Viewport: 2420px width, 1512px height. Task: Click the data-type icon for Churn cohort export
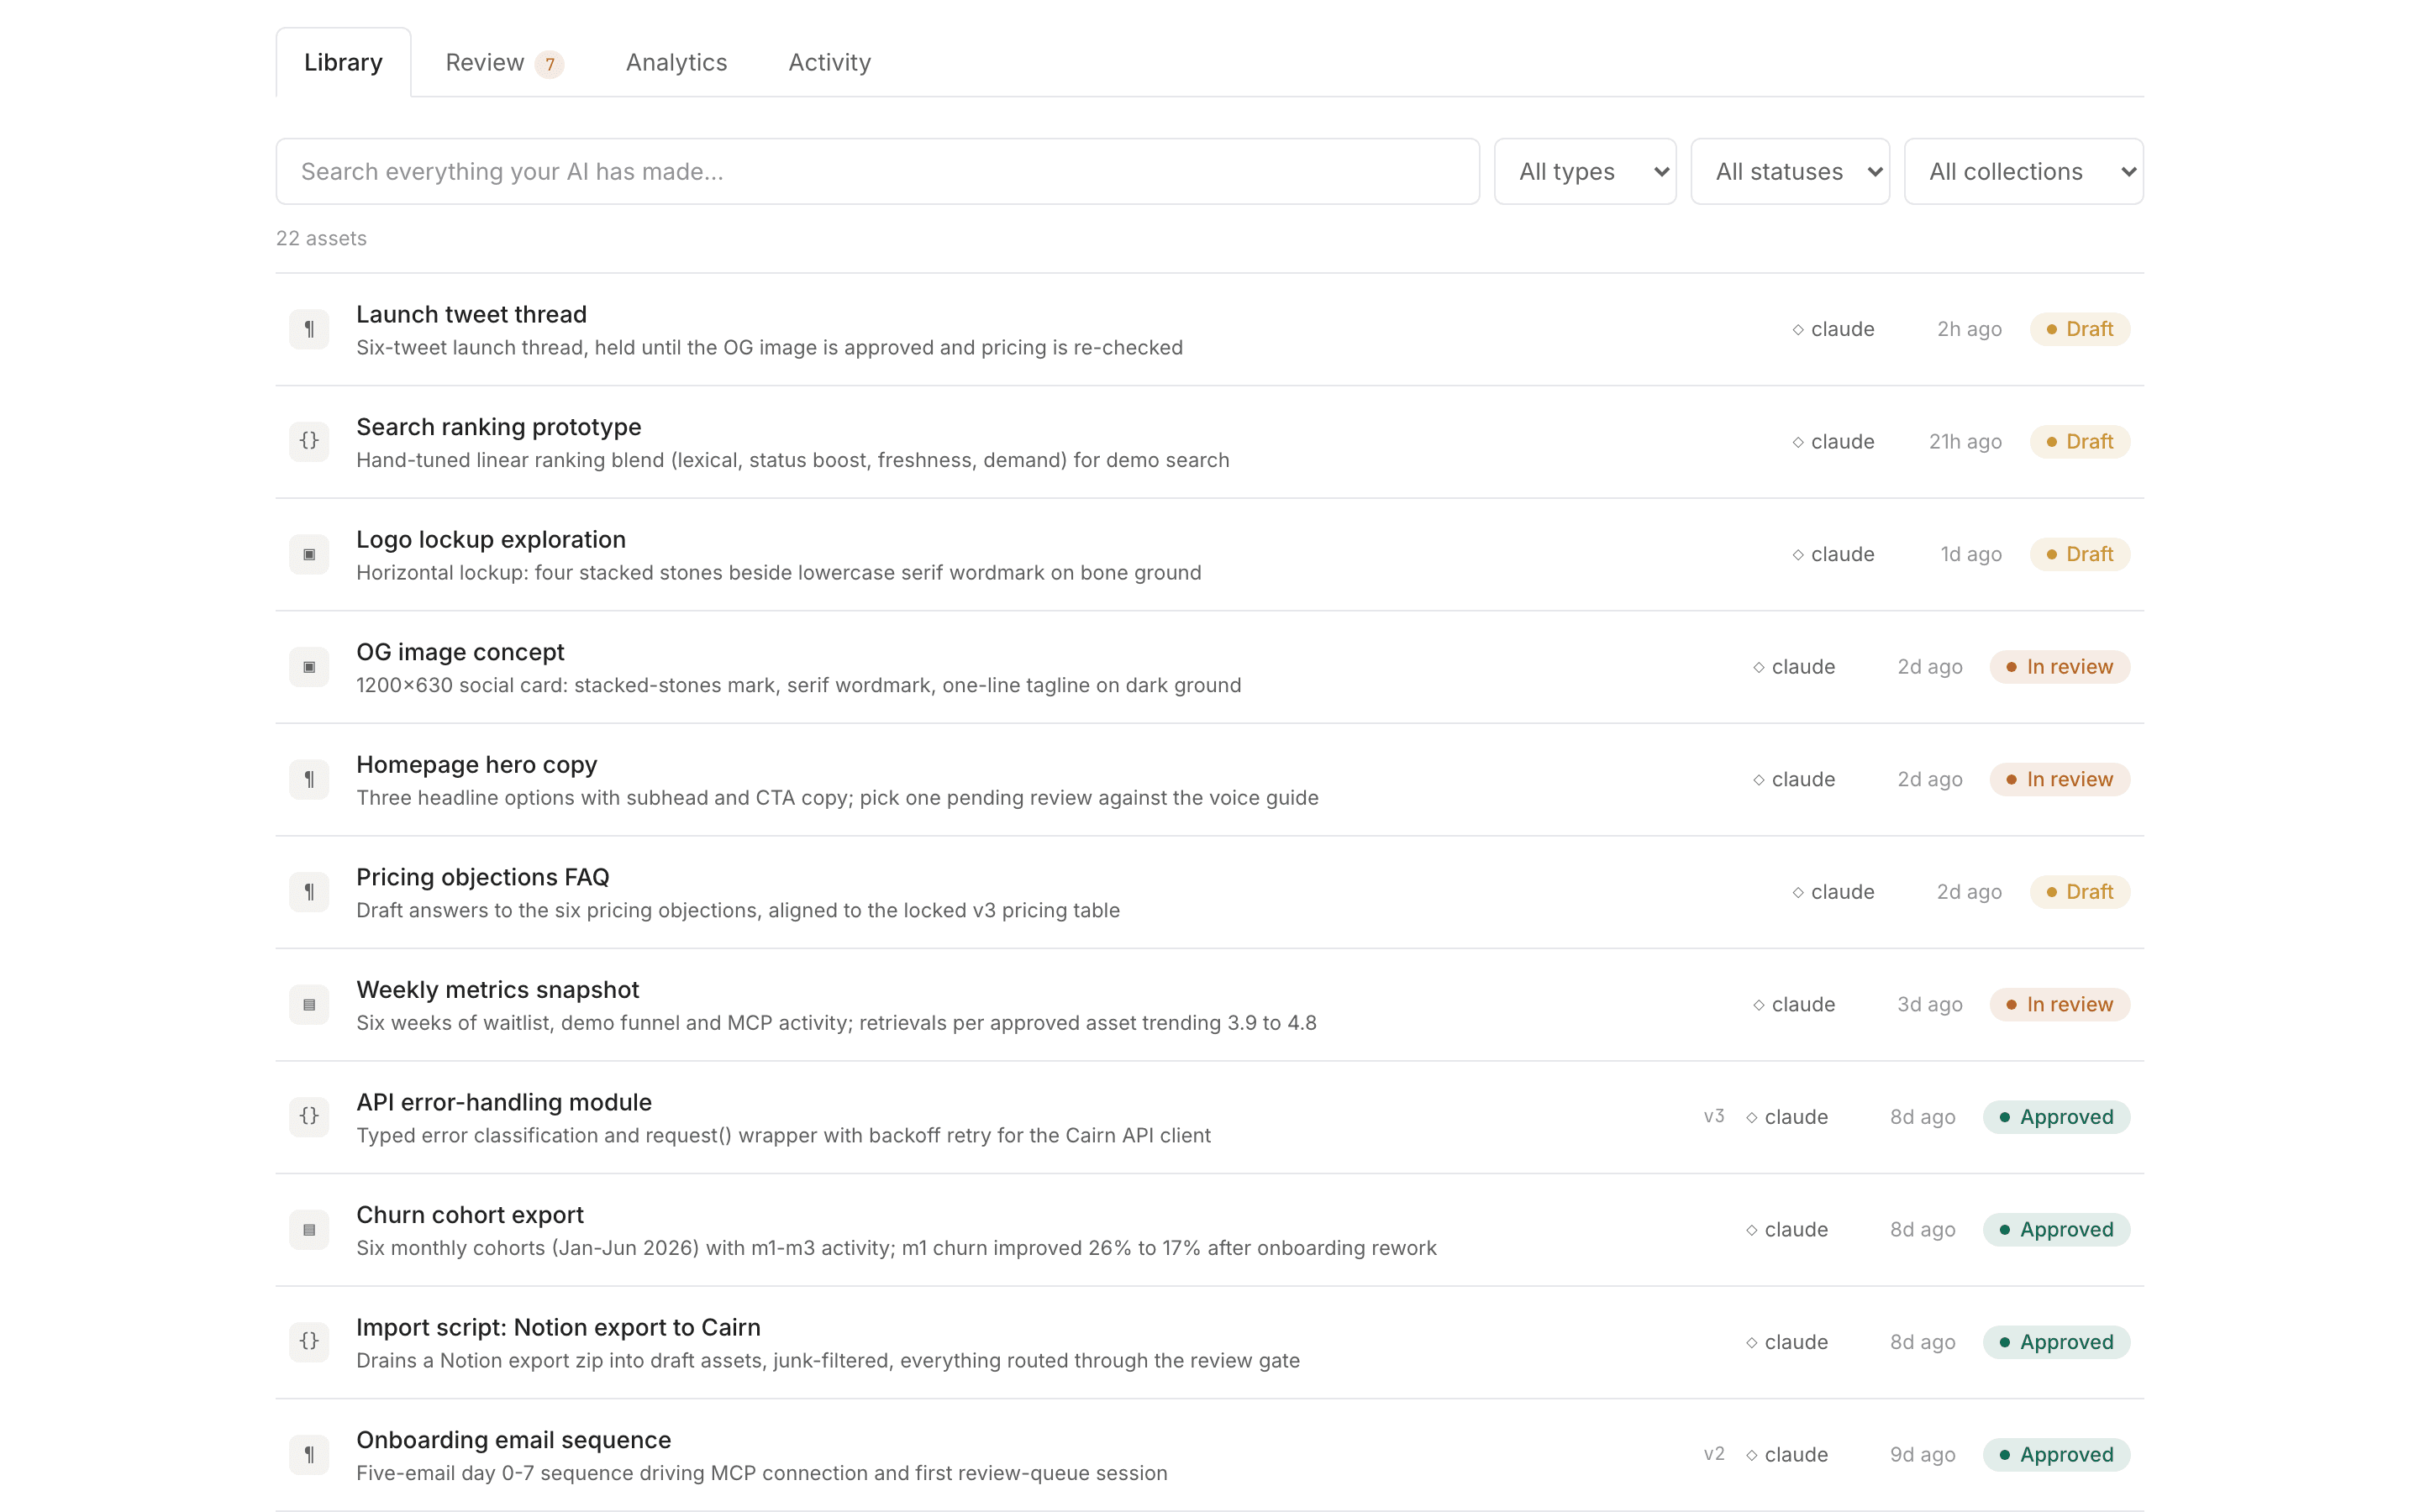(309, 1229)
